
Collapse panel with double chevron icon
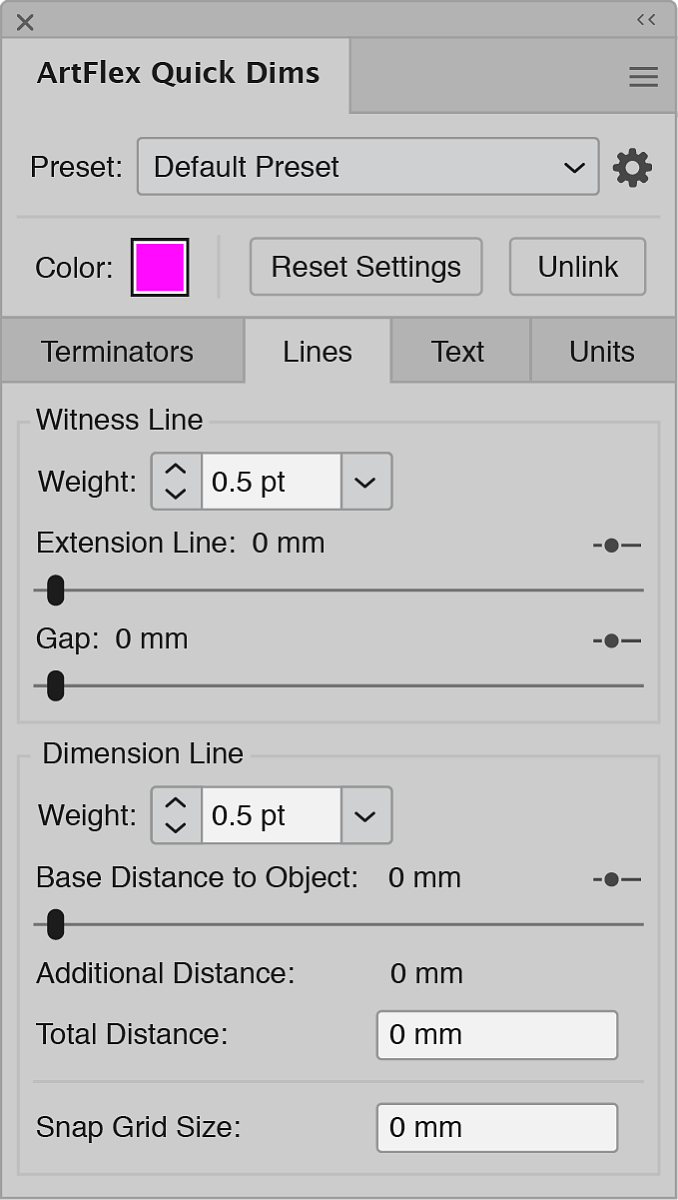[x=646, y=20]
